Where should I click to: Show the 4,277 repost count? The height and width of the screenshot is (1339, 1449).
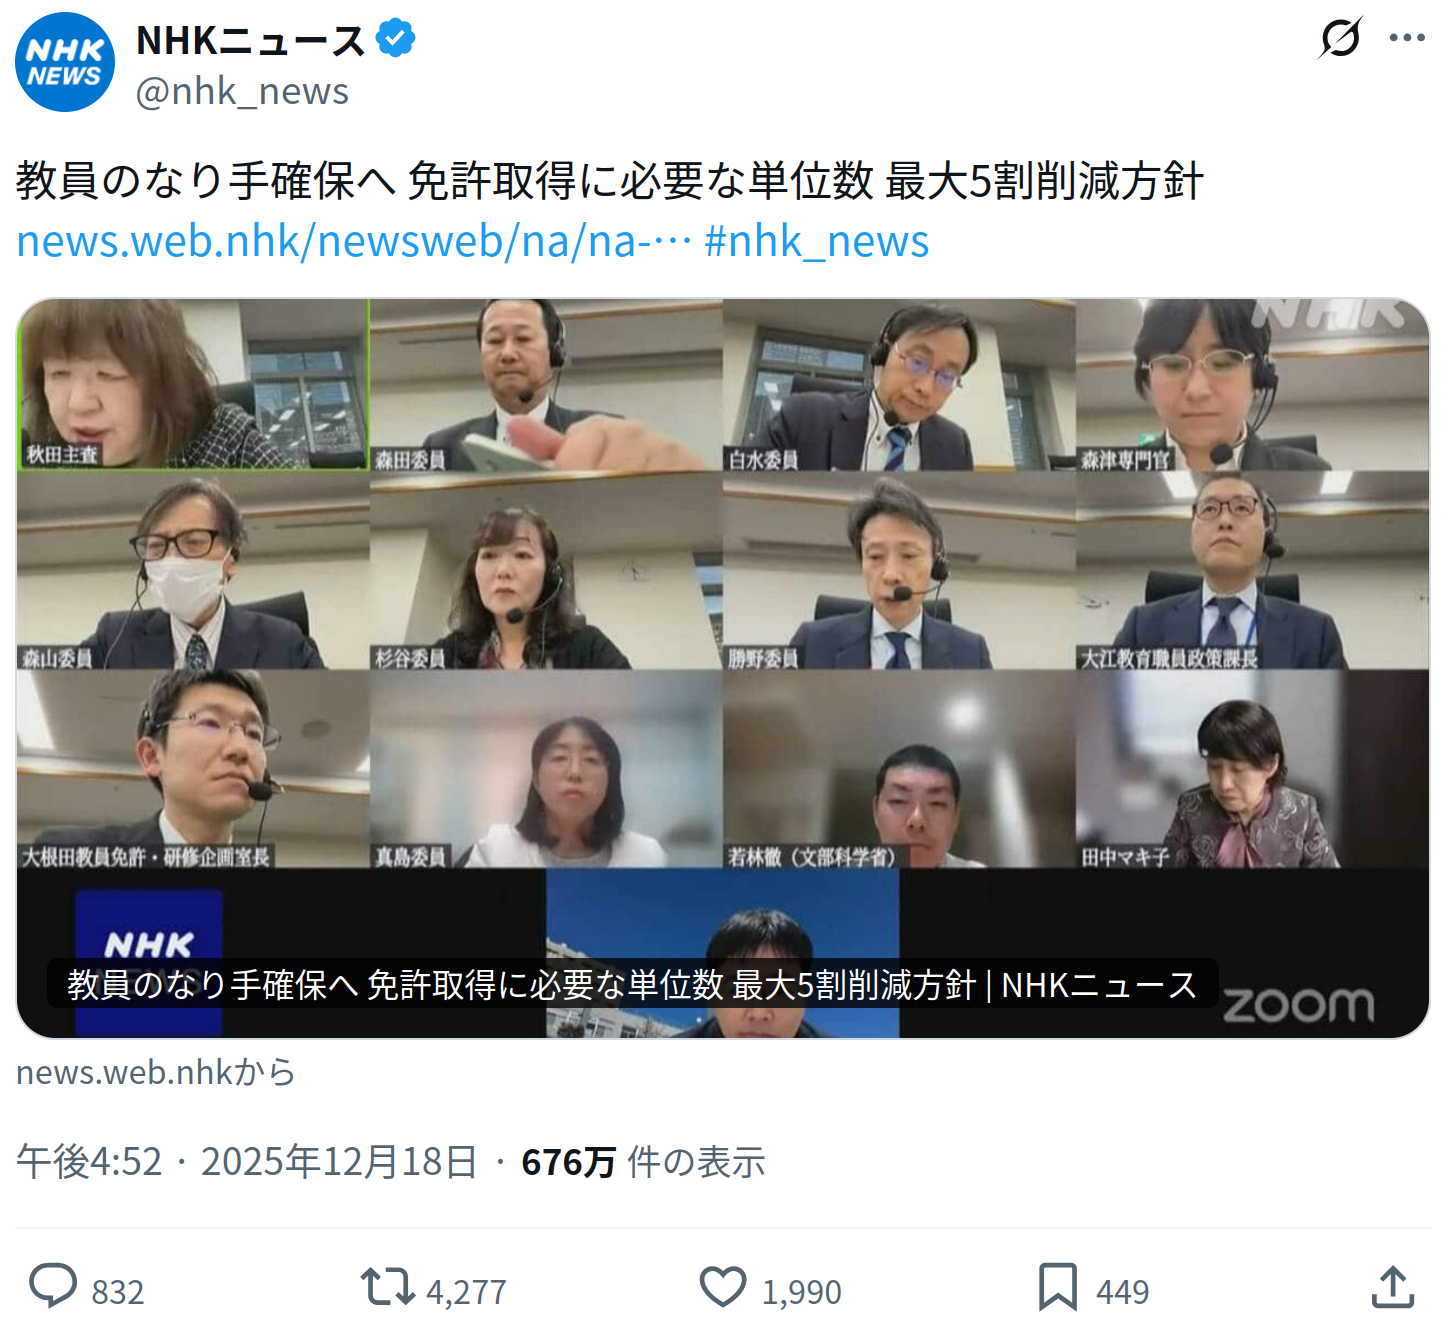point(466,1292)
